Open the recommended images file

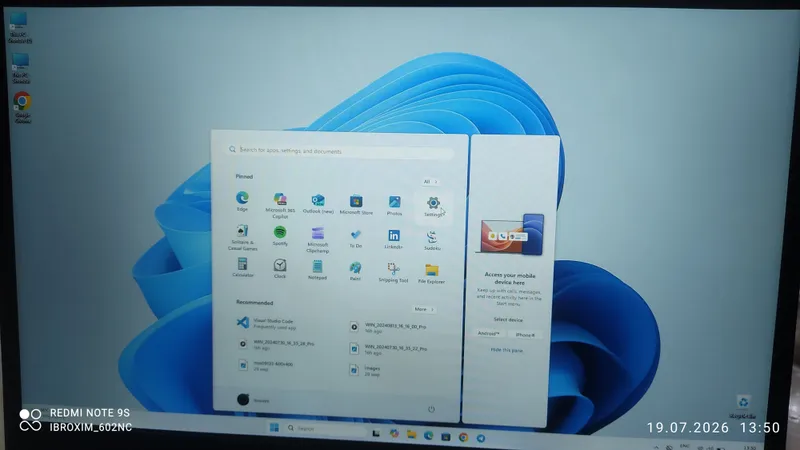tap(365, 370)
